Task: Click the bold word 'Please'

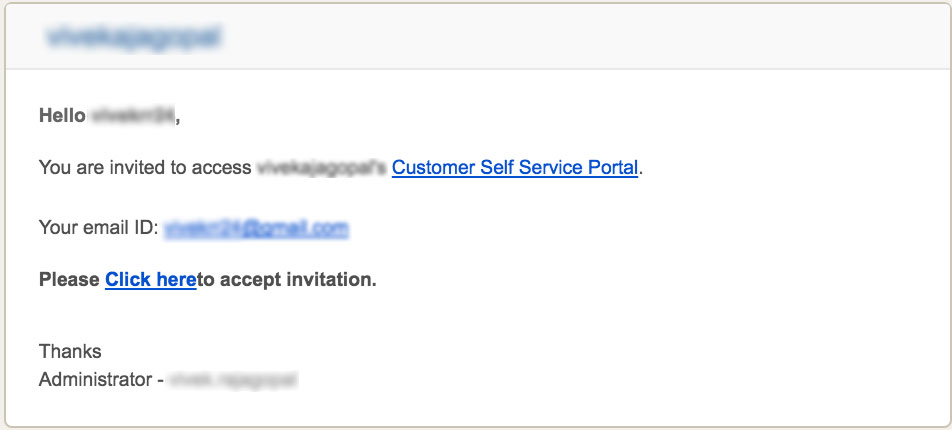Action: [69, 279]
